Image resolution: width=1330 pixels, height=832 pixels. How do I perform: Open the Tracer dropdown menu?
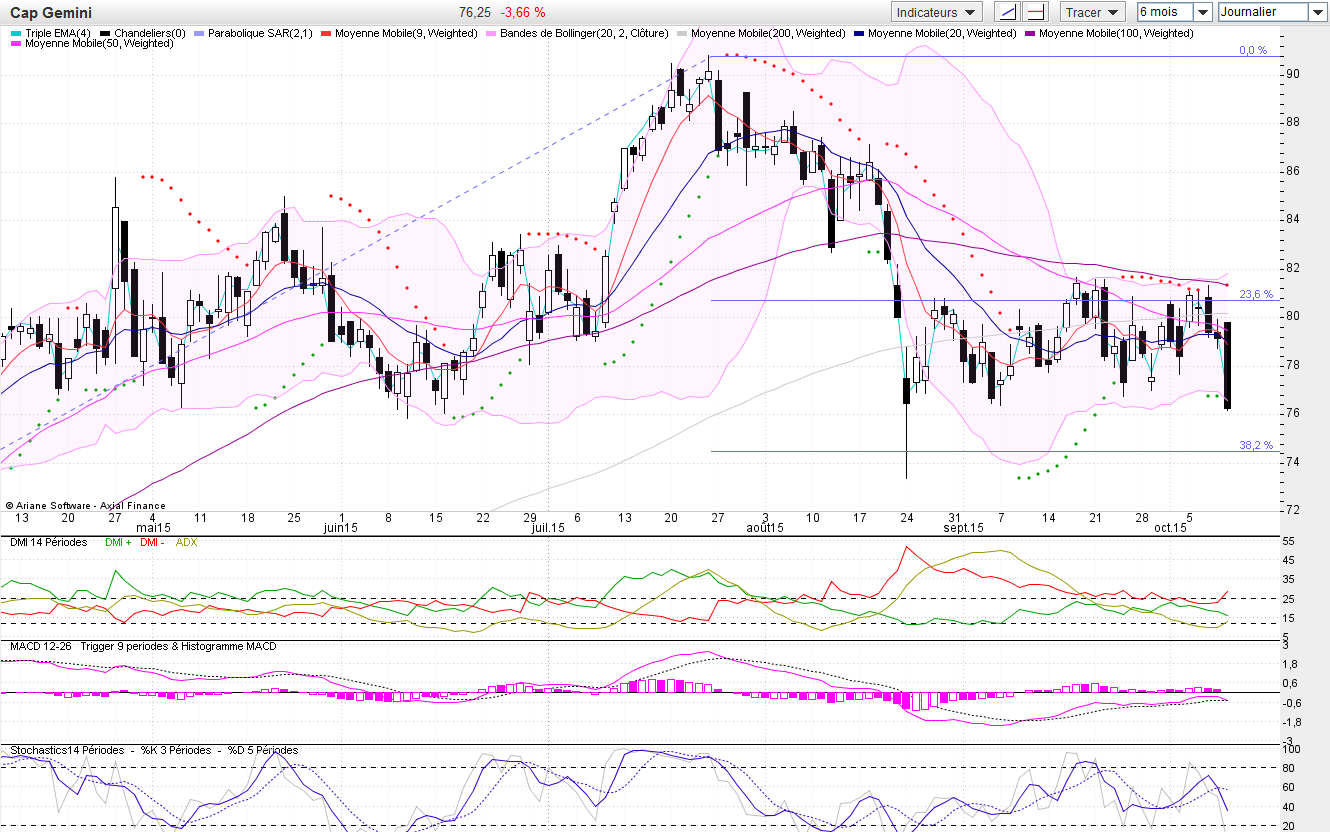(x=1093, y=12)
